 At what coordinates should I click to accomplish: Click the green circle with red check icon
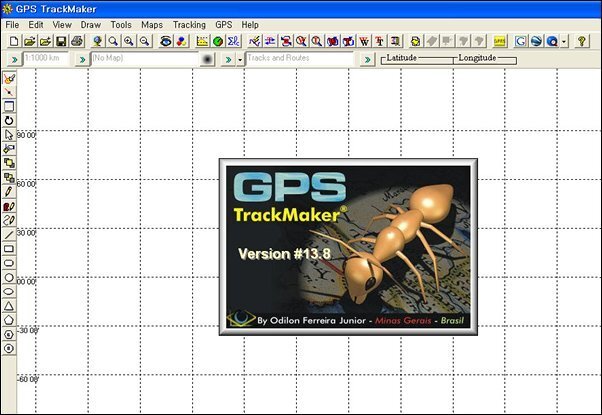218,41
